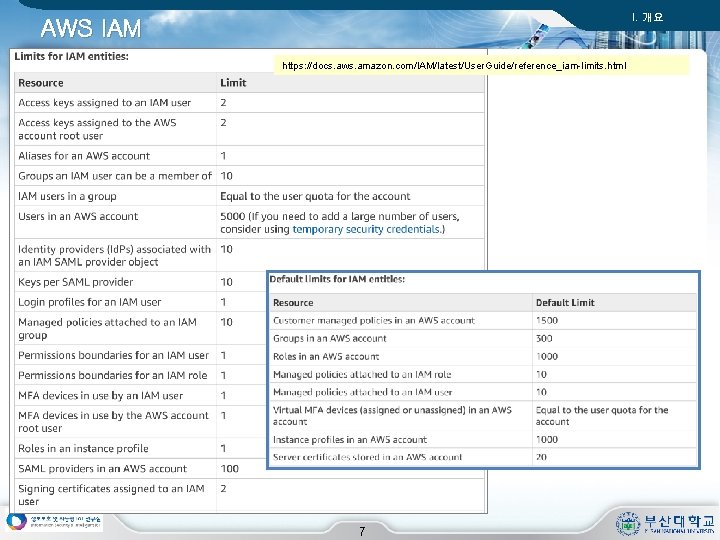Click the Pusan National University logo
The width and height of the screenshot is (720, 540).
665,523
